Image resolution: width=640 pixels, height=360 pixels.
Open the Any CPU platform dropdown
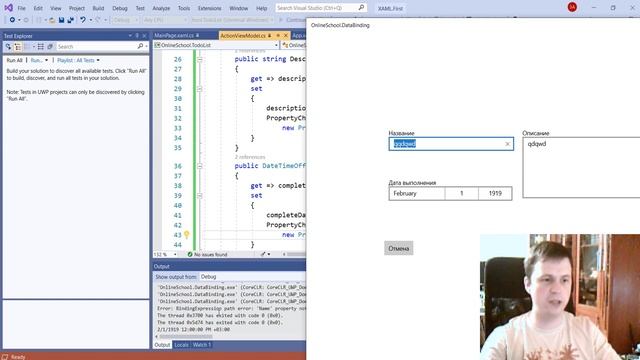(x=165, y=20)
